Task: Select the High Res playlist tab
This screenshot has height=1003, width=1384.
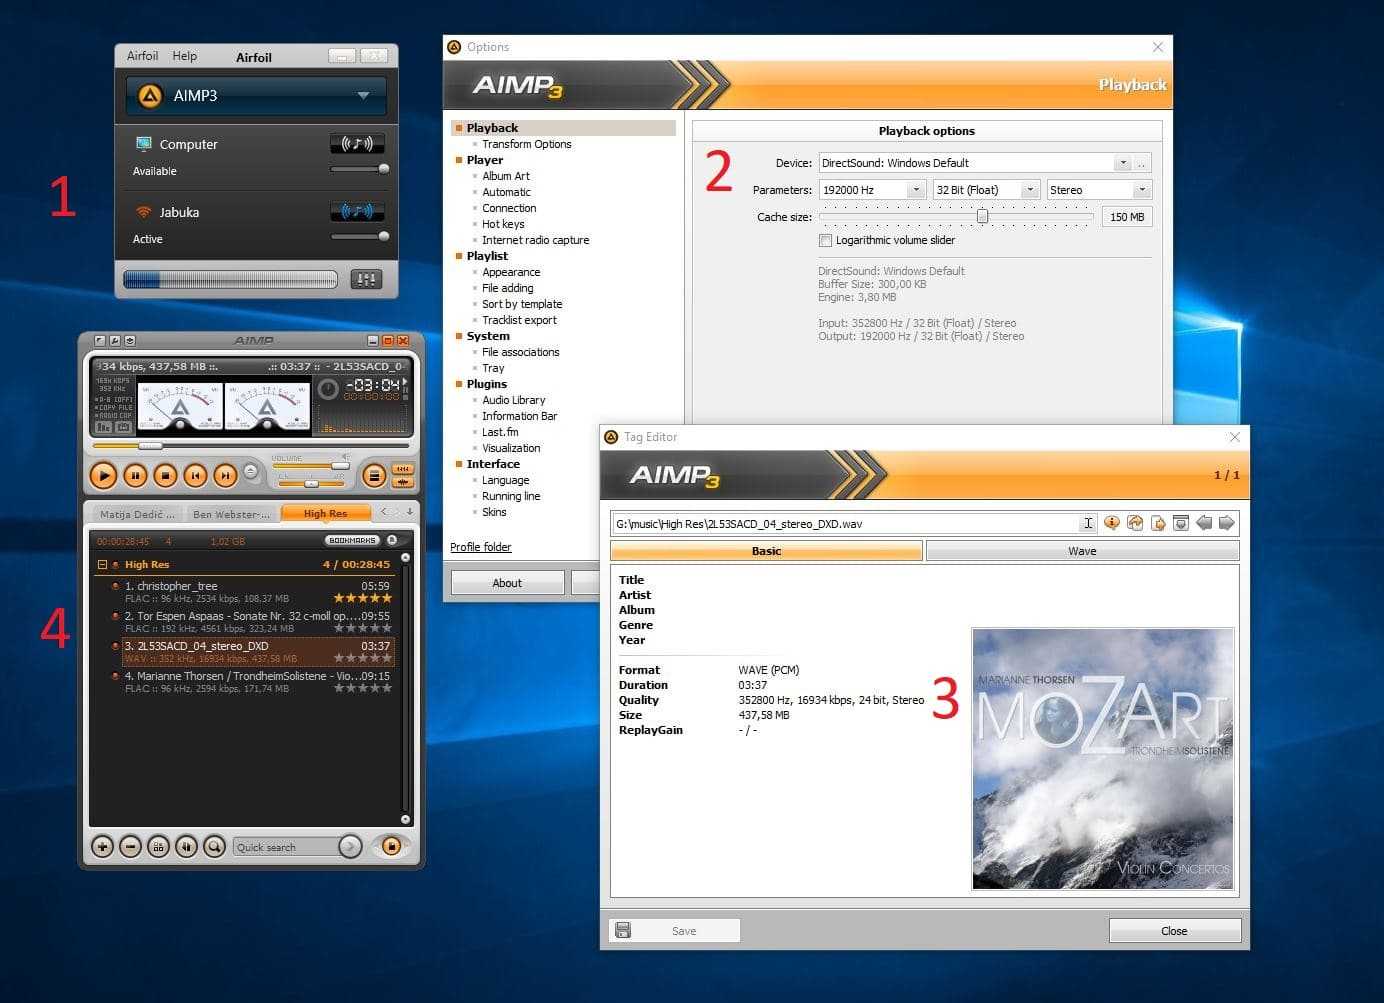Action: coord(325,513)
